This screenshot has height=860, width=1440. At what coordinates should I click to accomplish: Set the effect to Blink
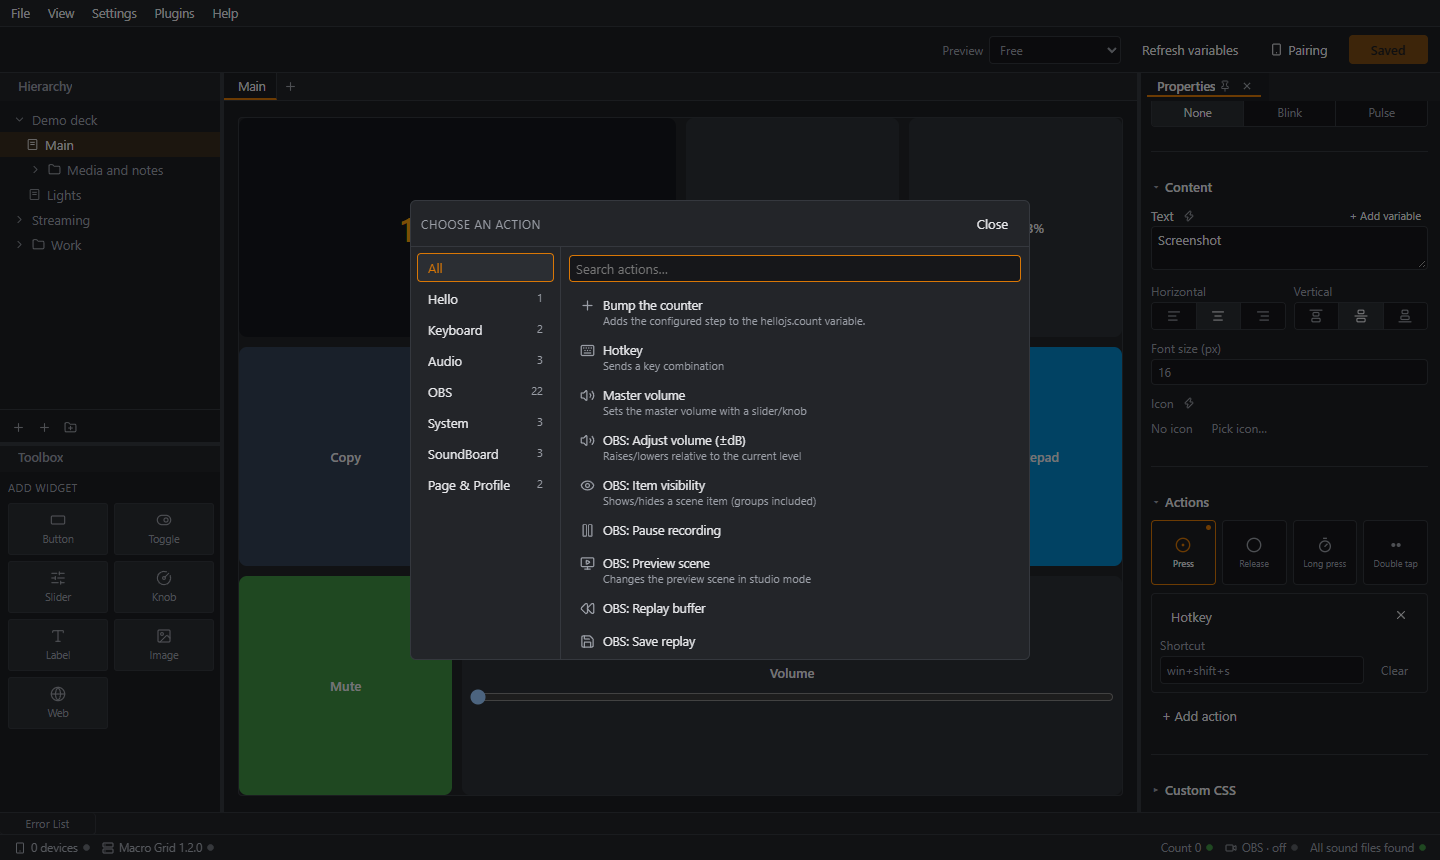pos(1289,113)
